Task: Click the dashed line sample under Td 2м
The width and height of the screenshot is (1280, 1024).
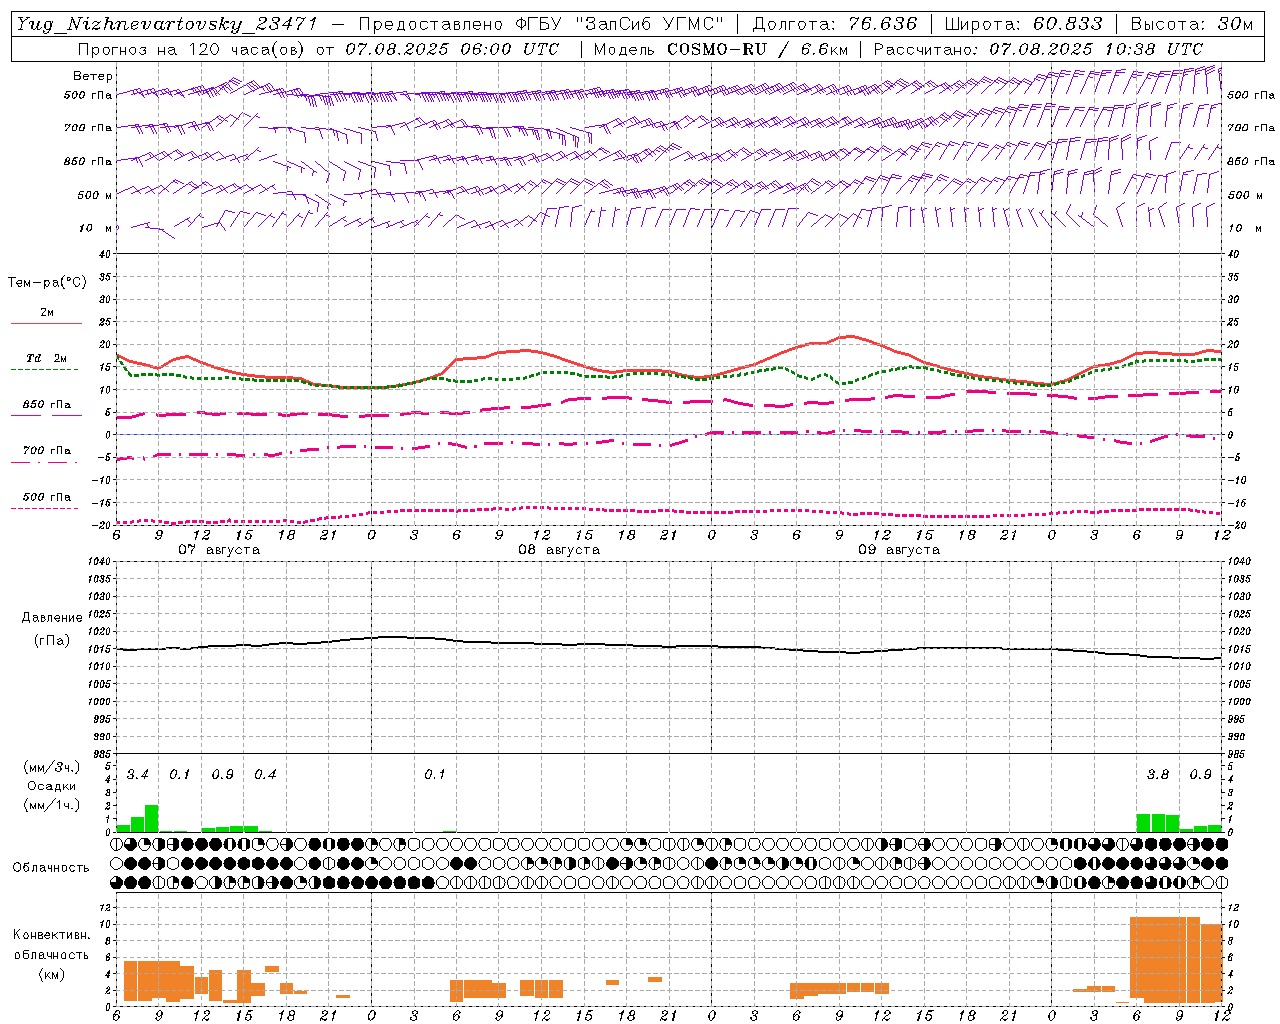Action: pos(46,369)
